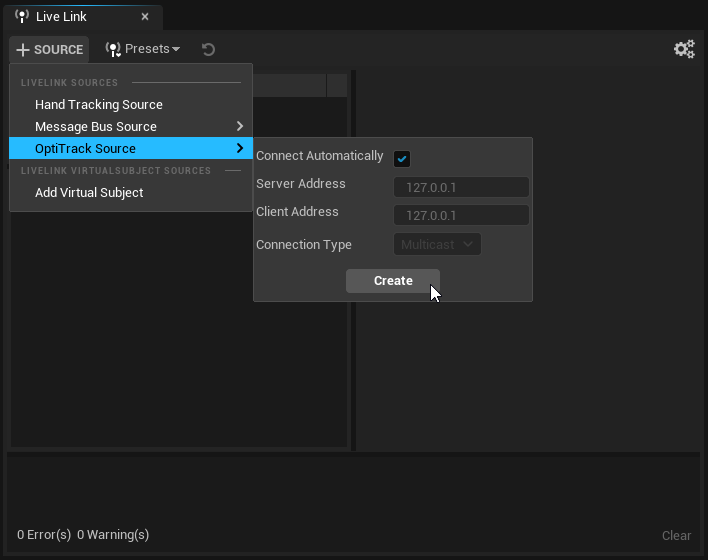Click the 0 Error(s) status text

[x=44, y=535]
